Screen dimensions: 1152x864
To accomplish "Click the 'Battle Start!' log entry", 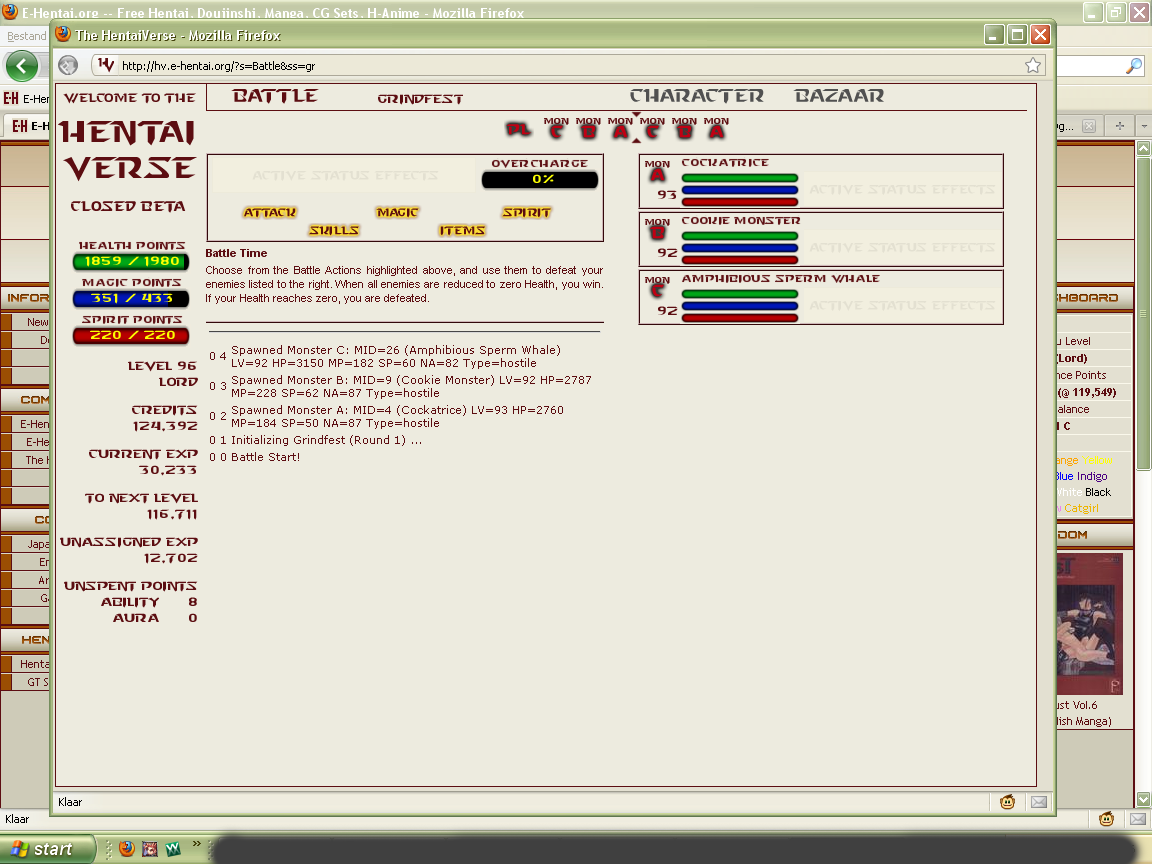I will [x=265, y=457].
